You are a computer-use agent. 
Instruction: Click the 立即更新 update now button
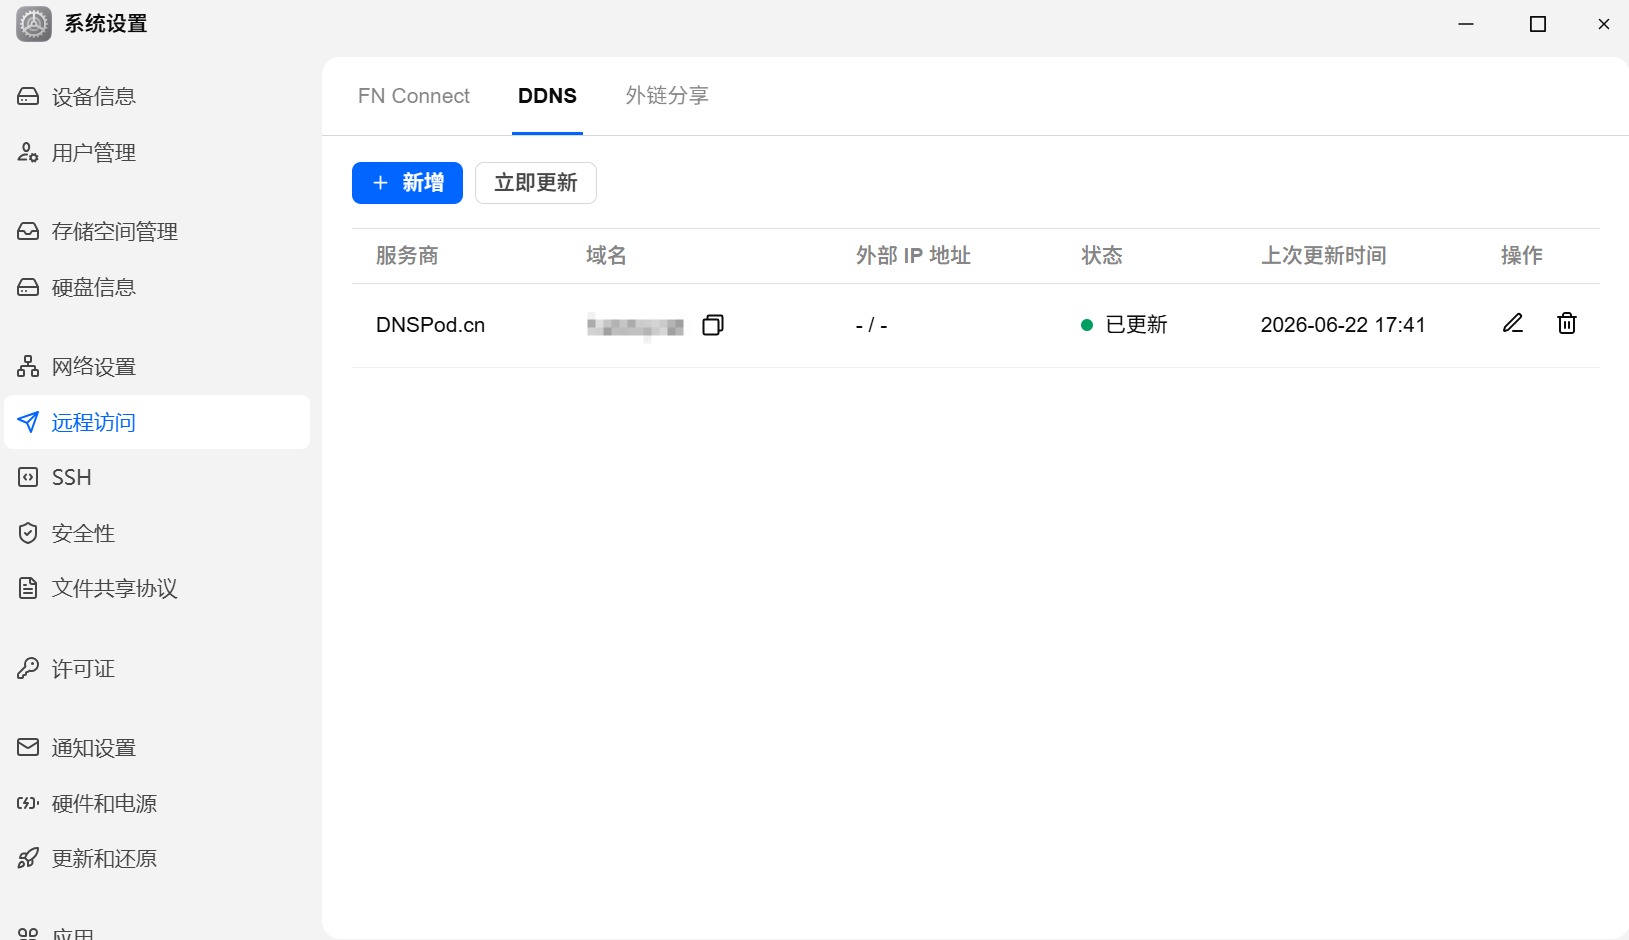536,183
